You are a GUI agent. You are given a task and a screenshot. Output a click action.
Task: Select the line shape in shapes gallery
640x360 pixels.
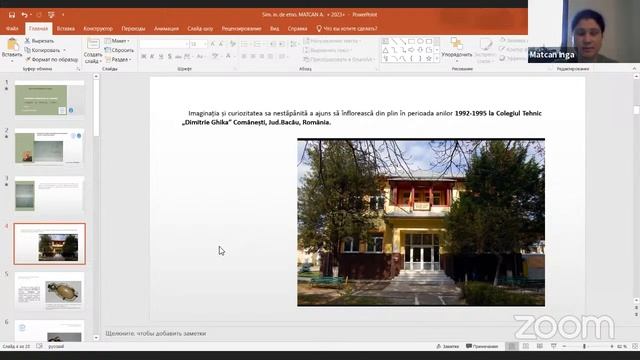pyautogui.click(x=394, y=41)
